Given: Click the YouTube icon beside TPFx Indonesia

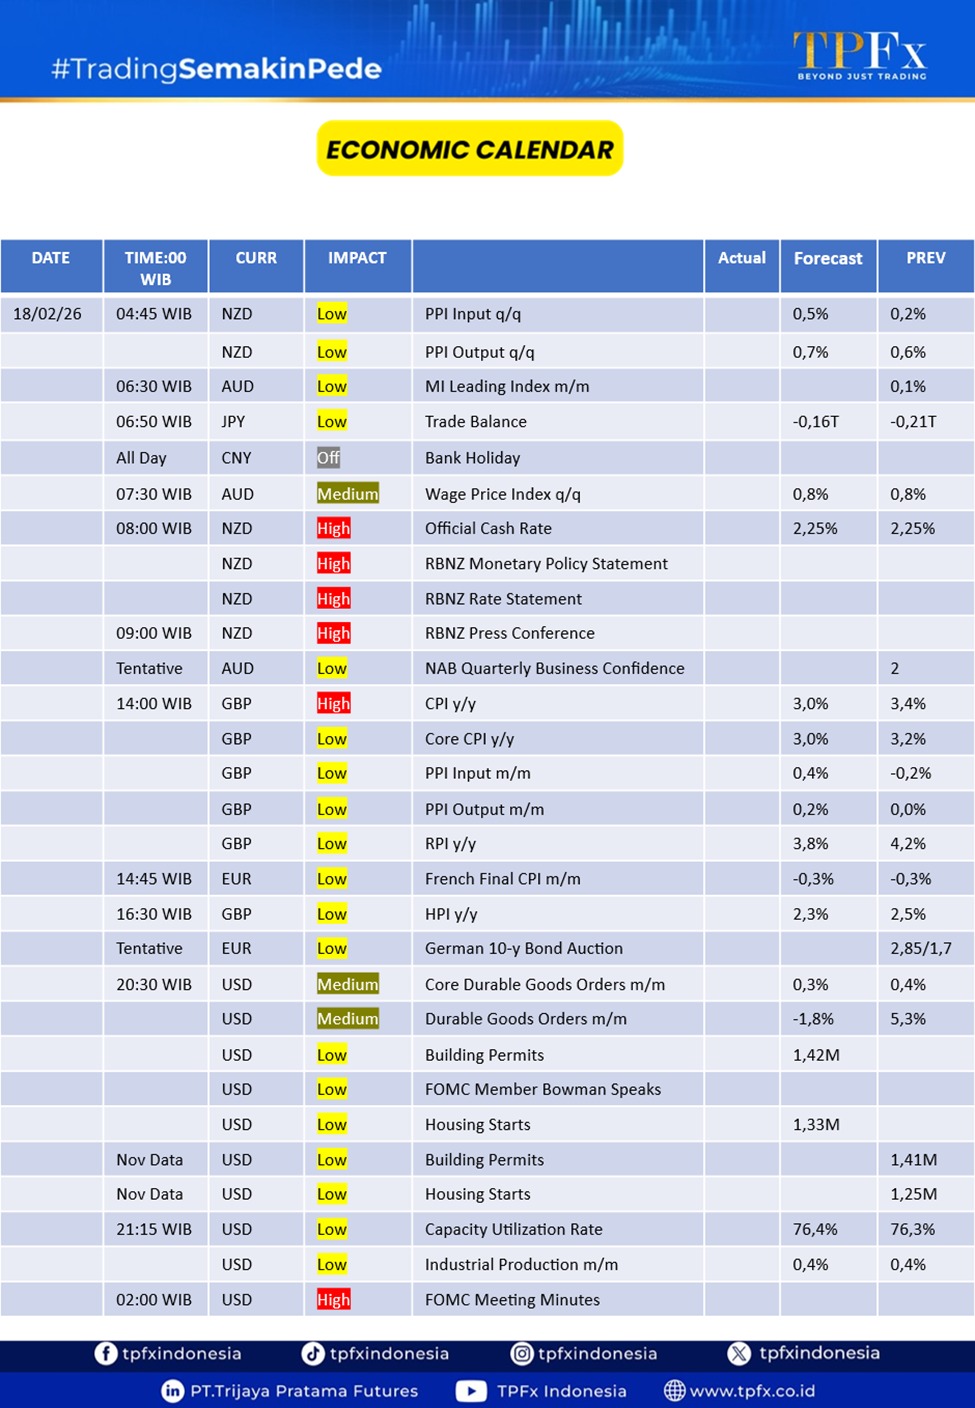Looking at the screenshot, I should pos(471,1391).
